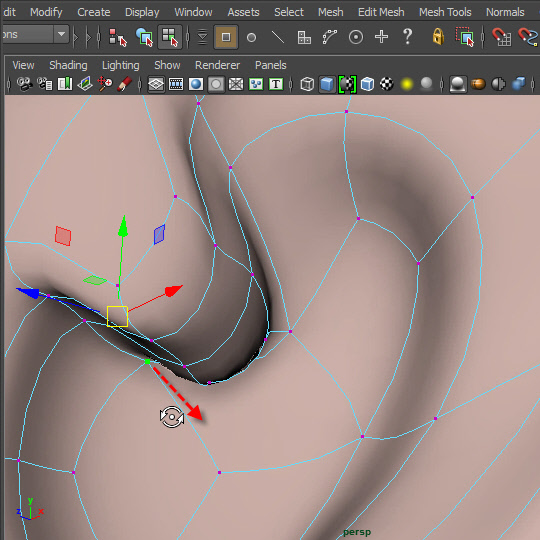Toggle safe action display
Image resolution: width=540 pixels, height=540 pixels.
(256, 84)
